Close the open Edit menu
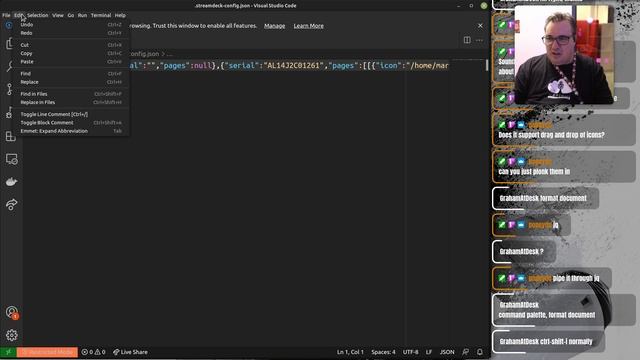Image resolution: width=640 pixels, height=360 pixels. [x=19, y=15]
